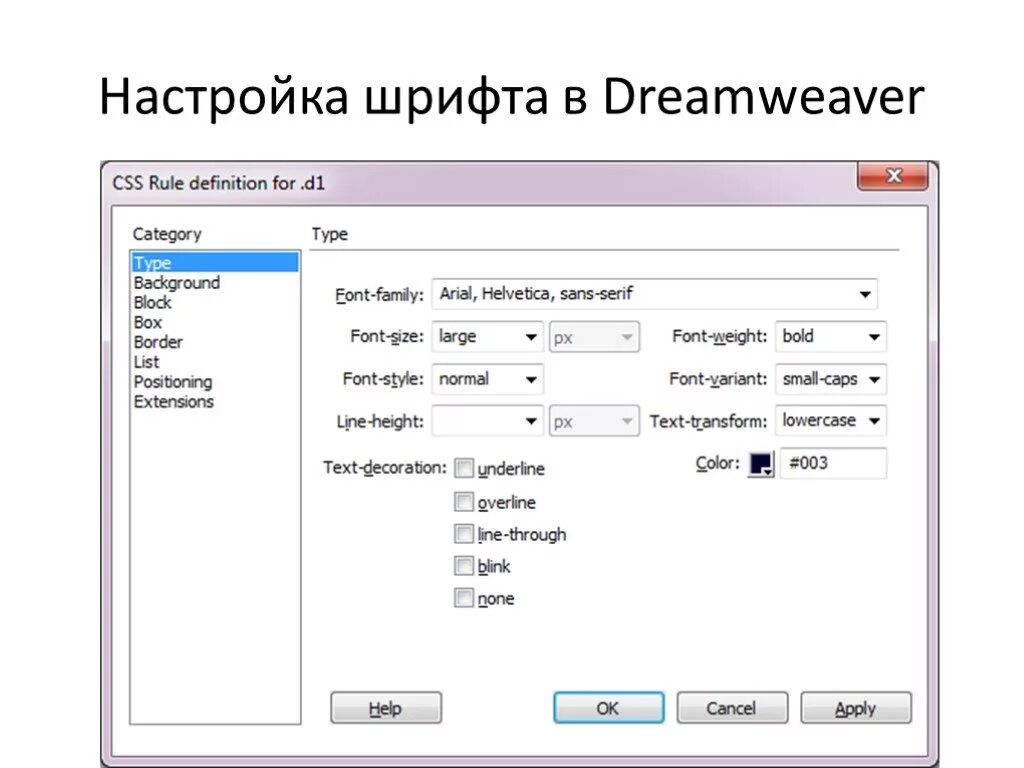1024x768 pixels.
Task: Open the Font-family dropdown
Action: pos(654,294)
